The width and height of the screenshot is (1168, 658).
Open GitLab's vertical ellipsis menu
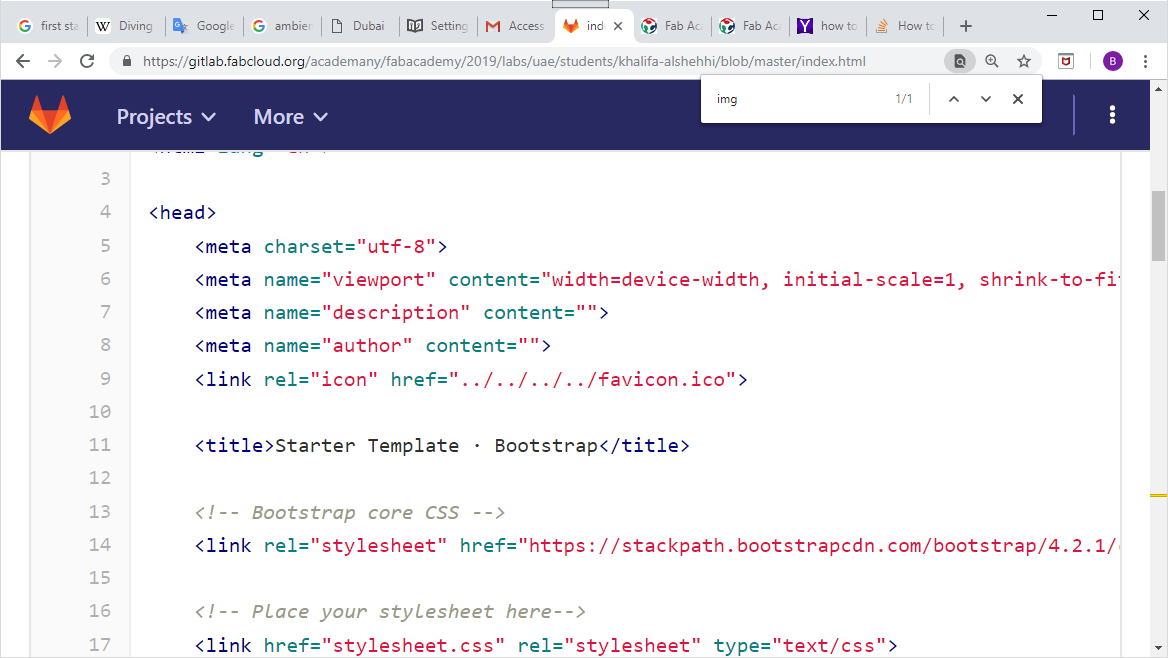click(1112, 114)
